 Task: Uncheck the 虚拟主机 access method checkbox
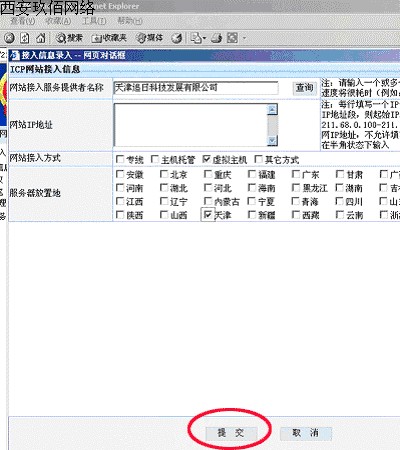click(x=207, y=159)
